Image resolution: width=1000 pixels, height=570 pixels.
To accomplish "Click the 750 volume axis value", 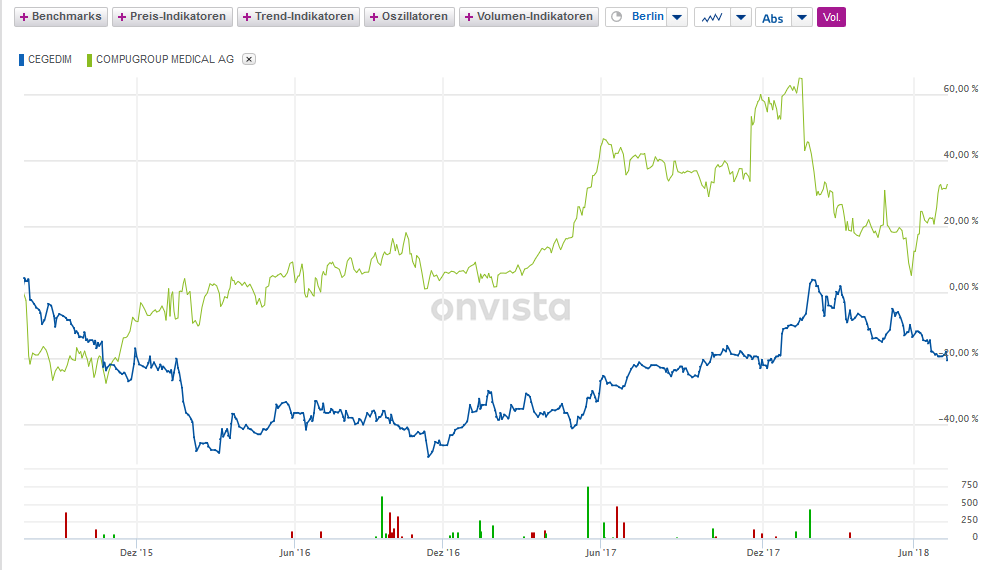I will click(969, 485).
